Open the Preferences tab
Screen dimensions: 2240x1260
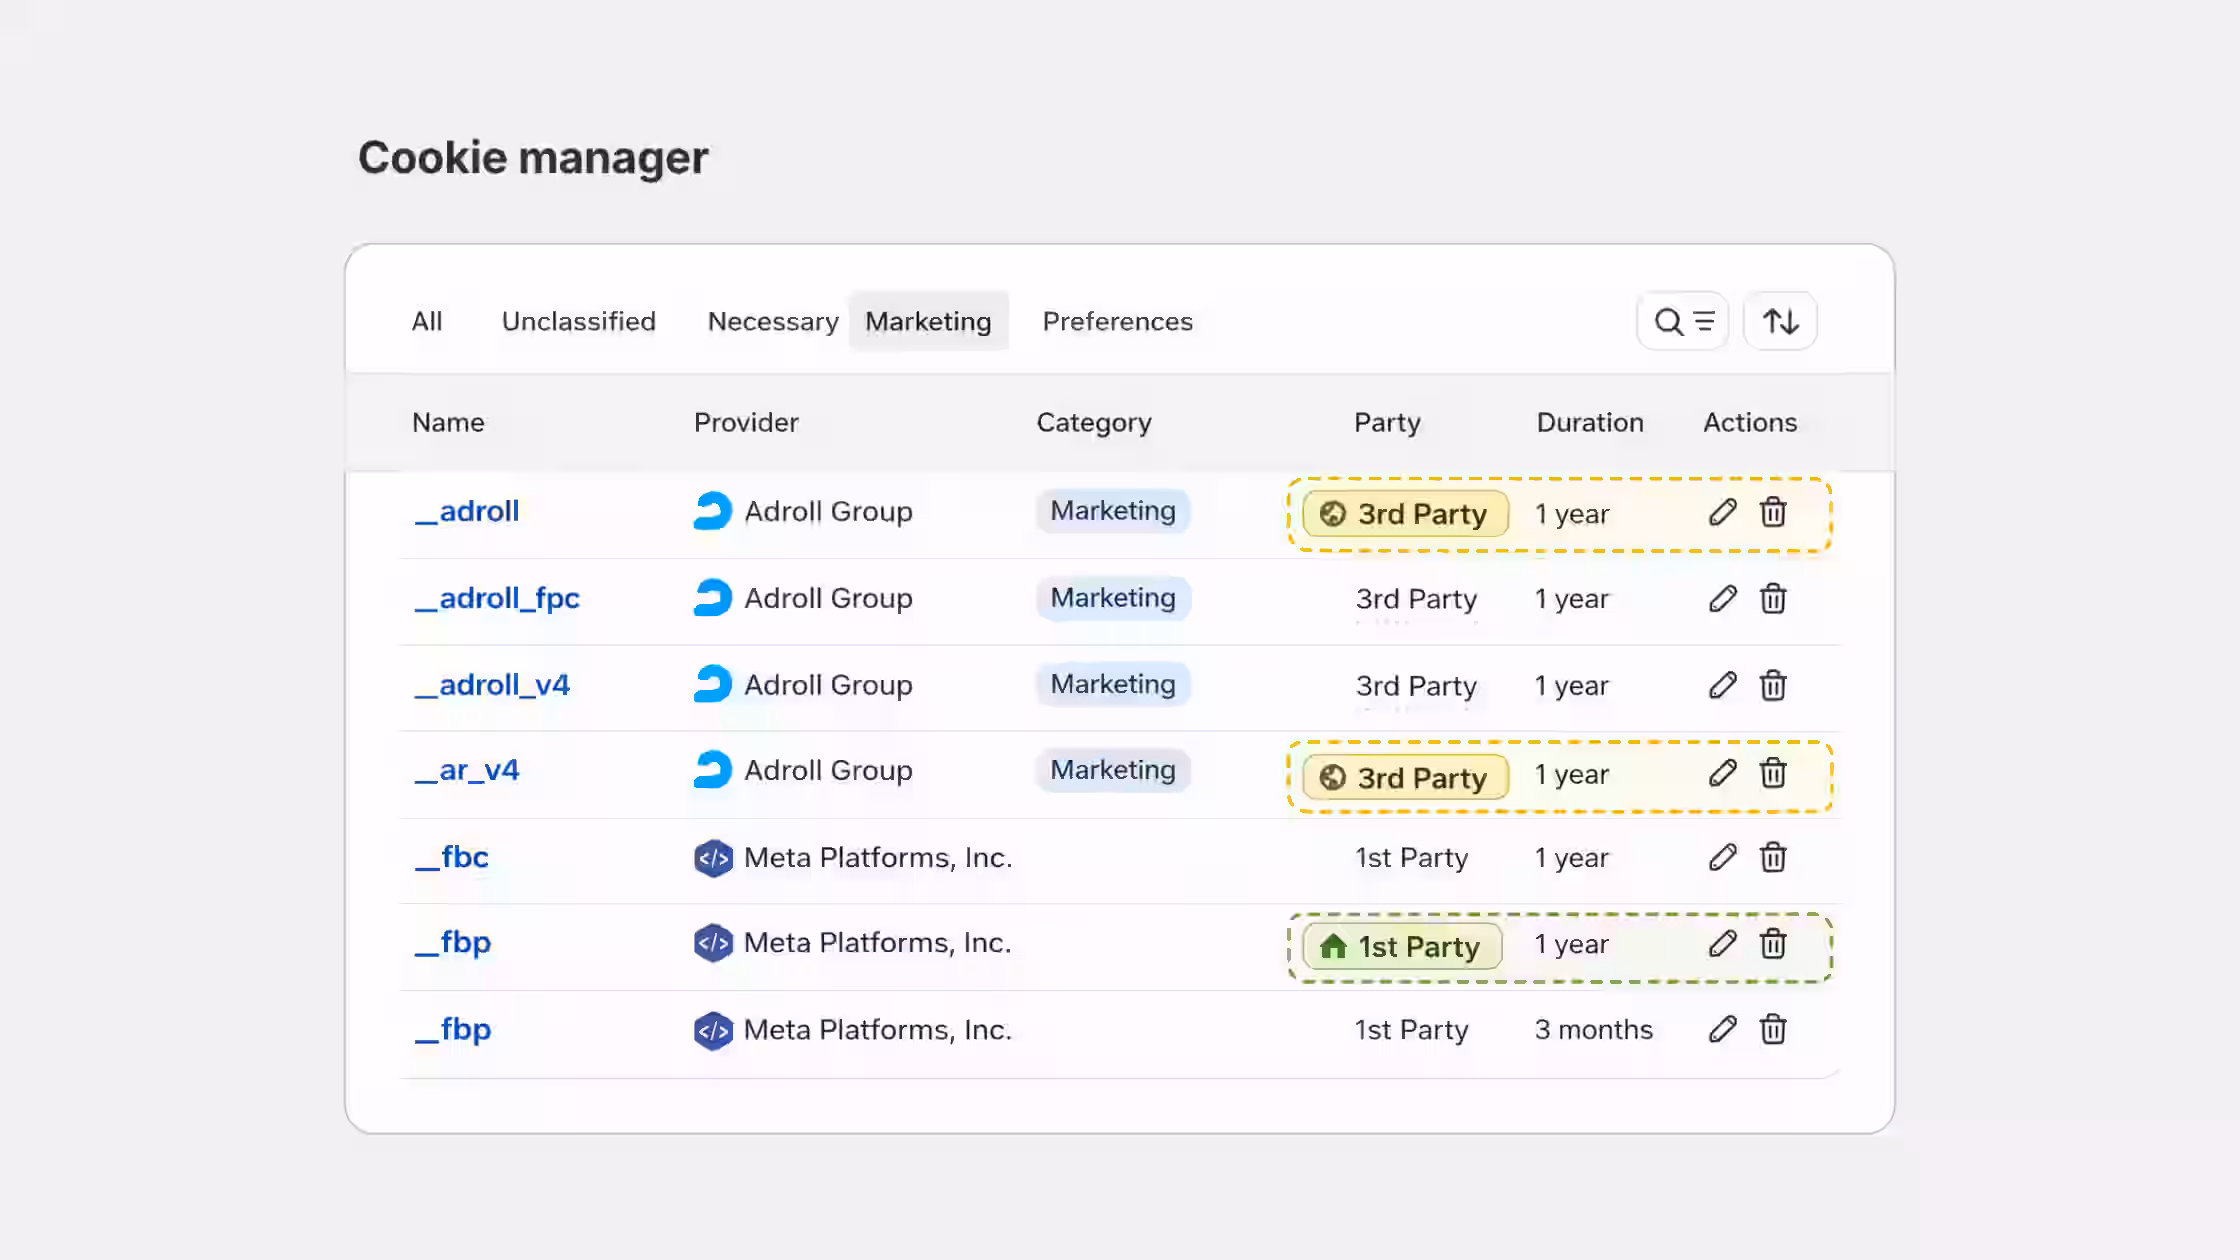click(1118, 321)
